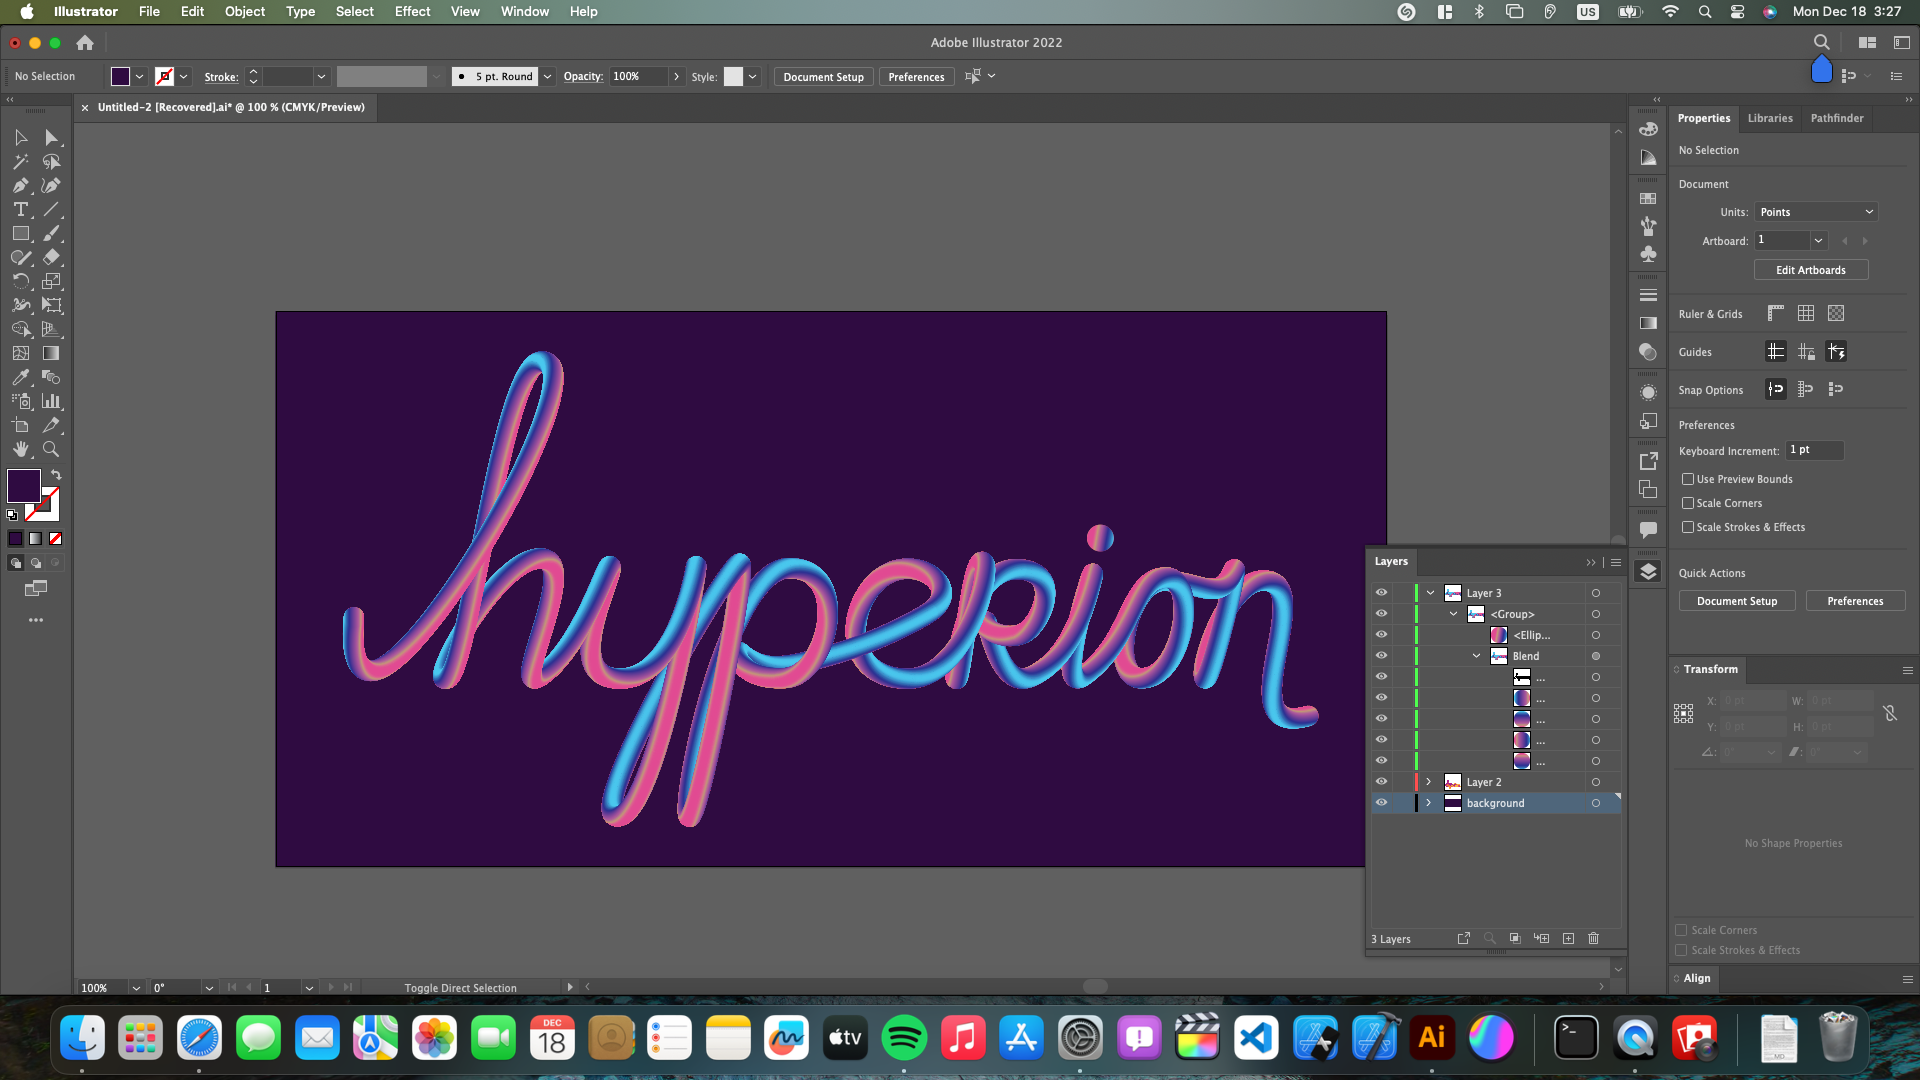Select the Direct Selection tool
This screenshot has width=1920, height=1080.
52,138
